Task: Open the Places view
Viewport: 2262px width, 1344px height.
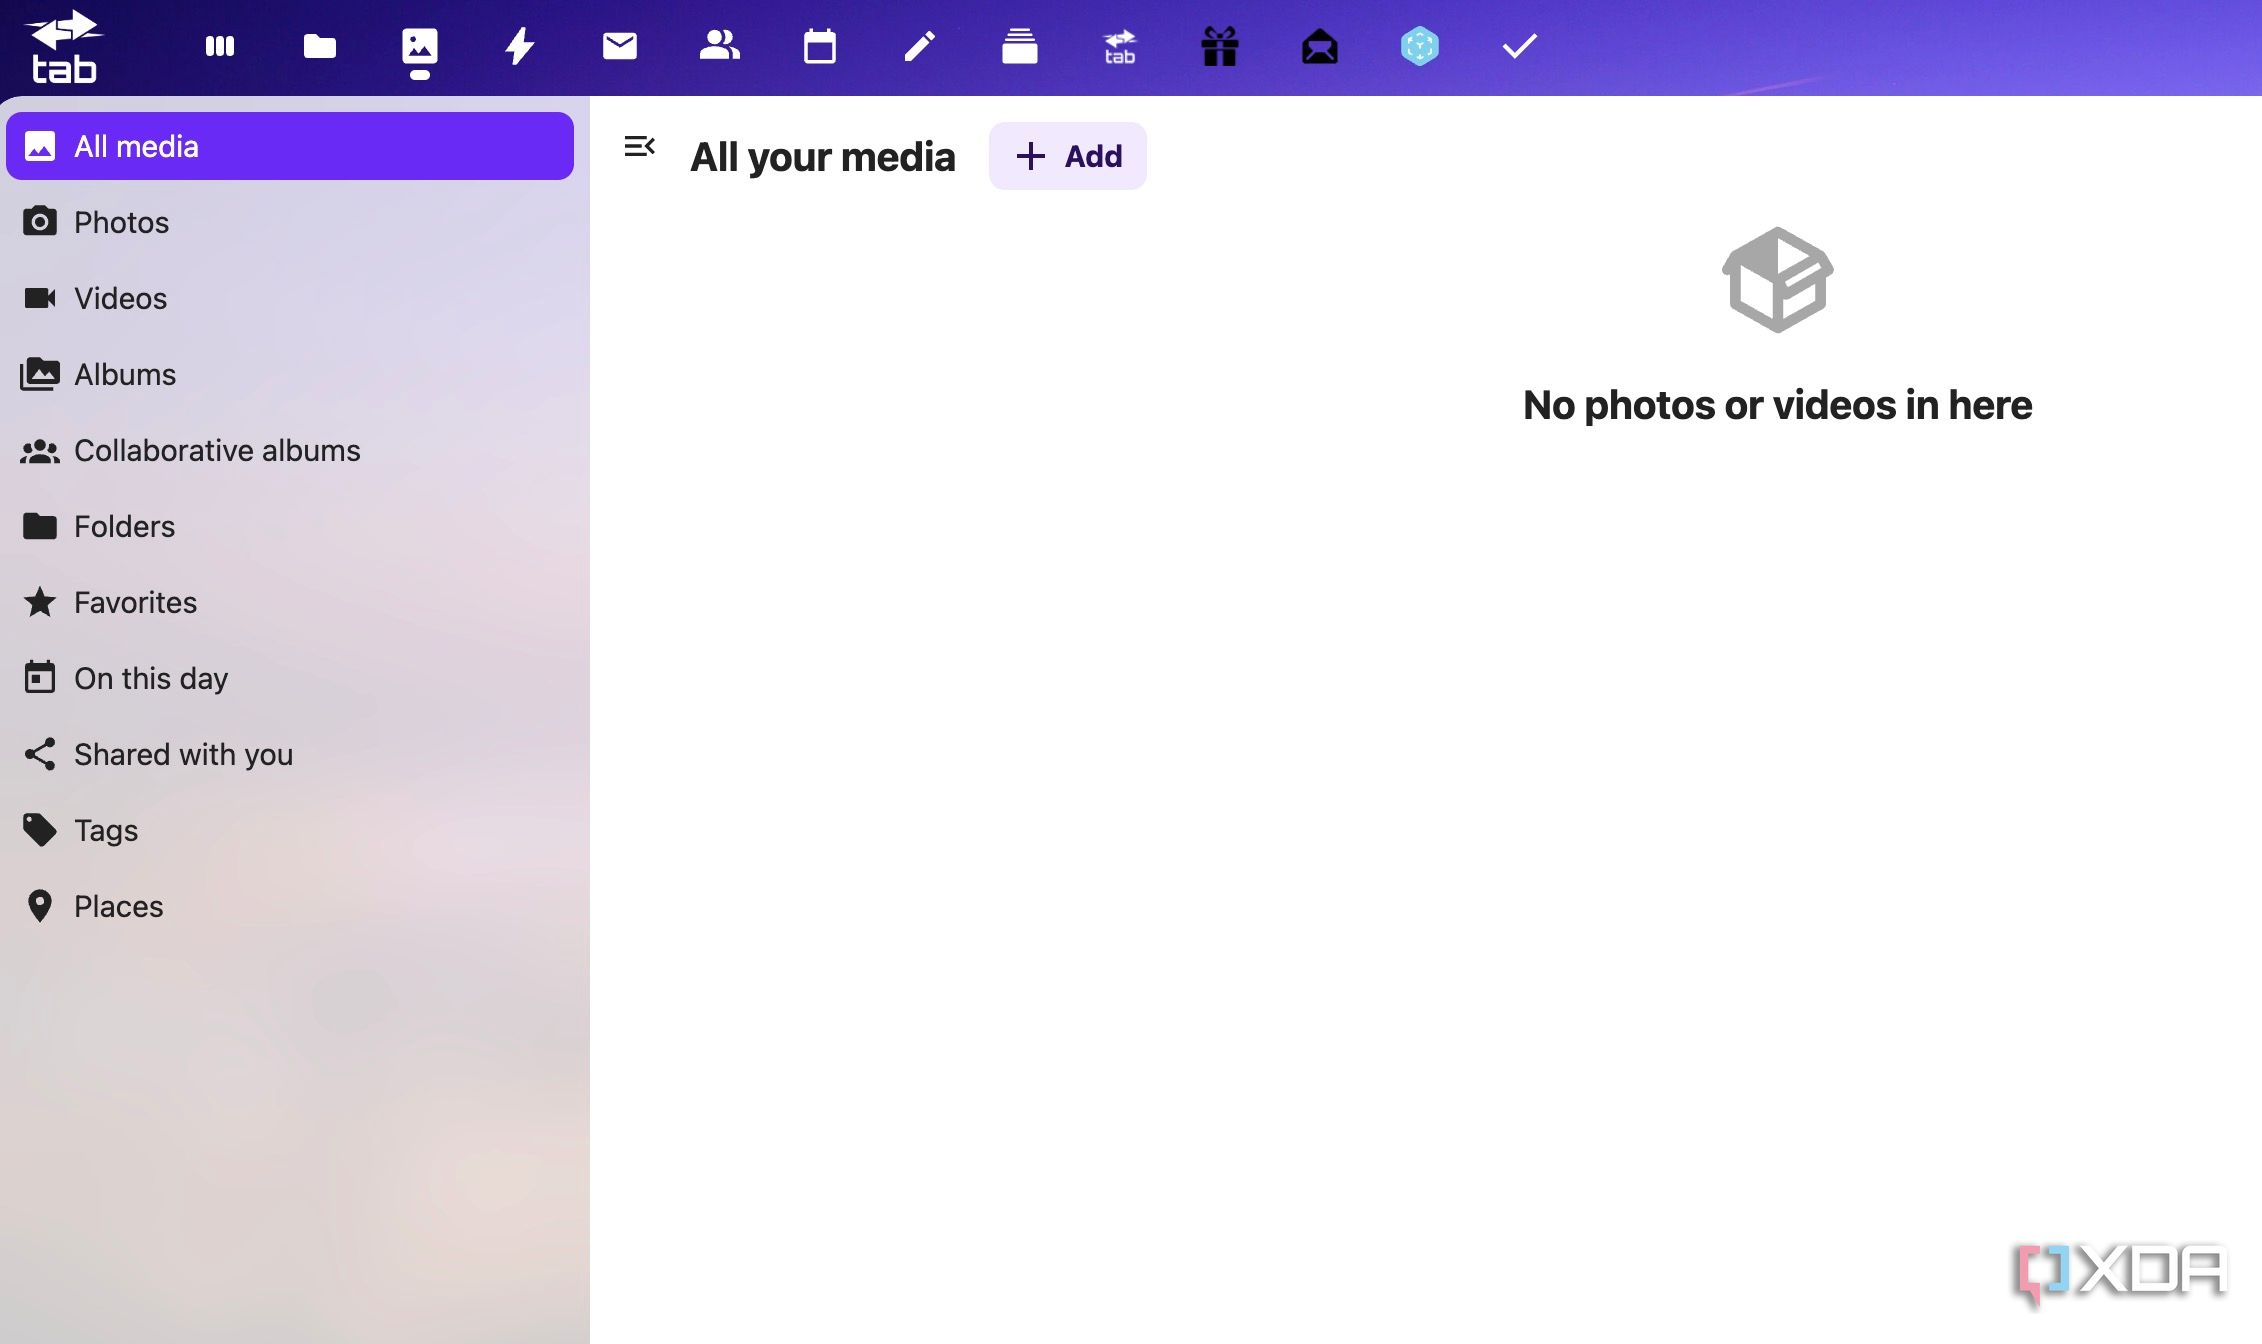Action: 118,906
